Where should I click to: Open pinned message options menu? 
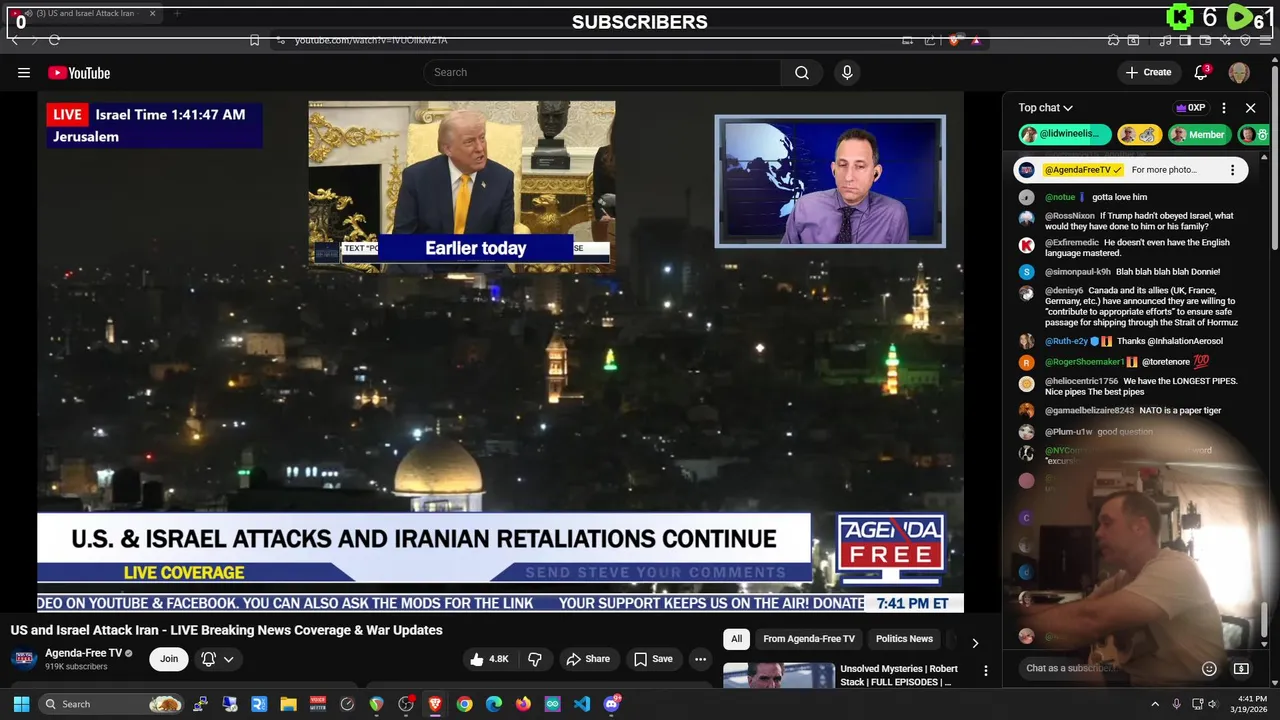point(1232,170)
